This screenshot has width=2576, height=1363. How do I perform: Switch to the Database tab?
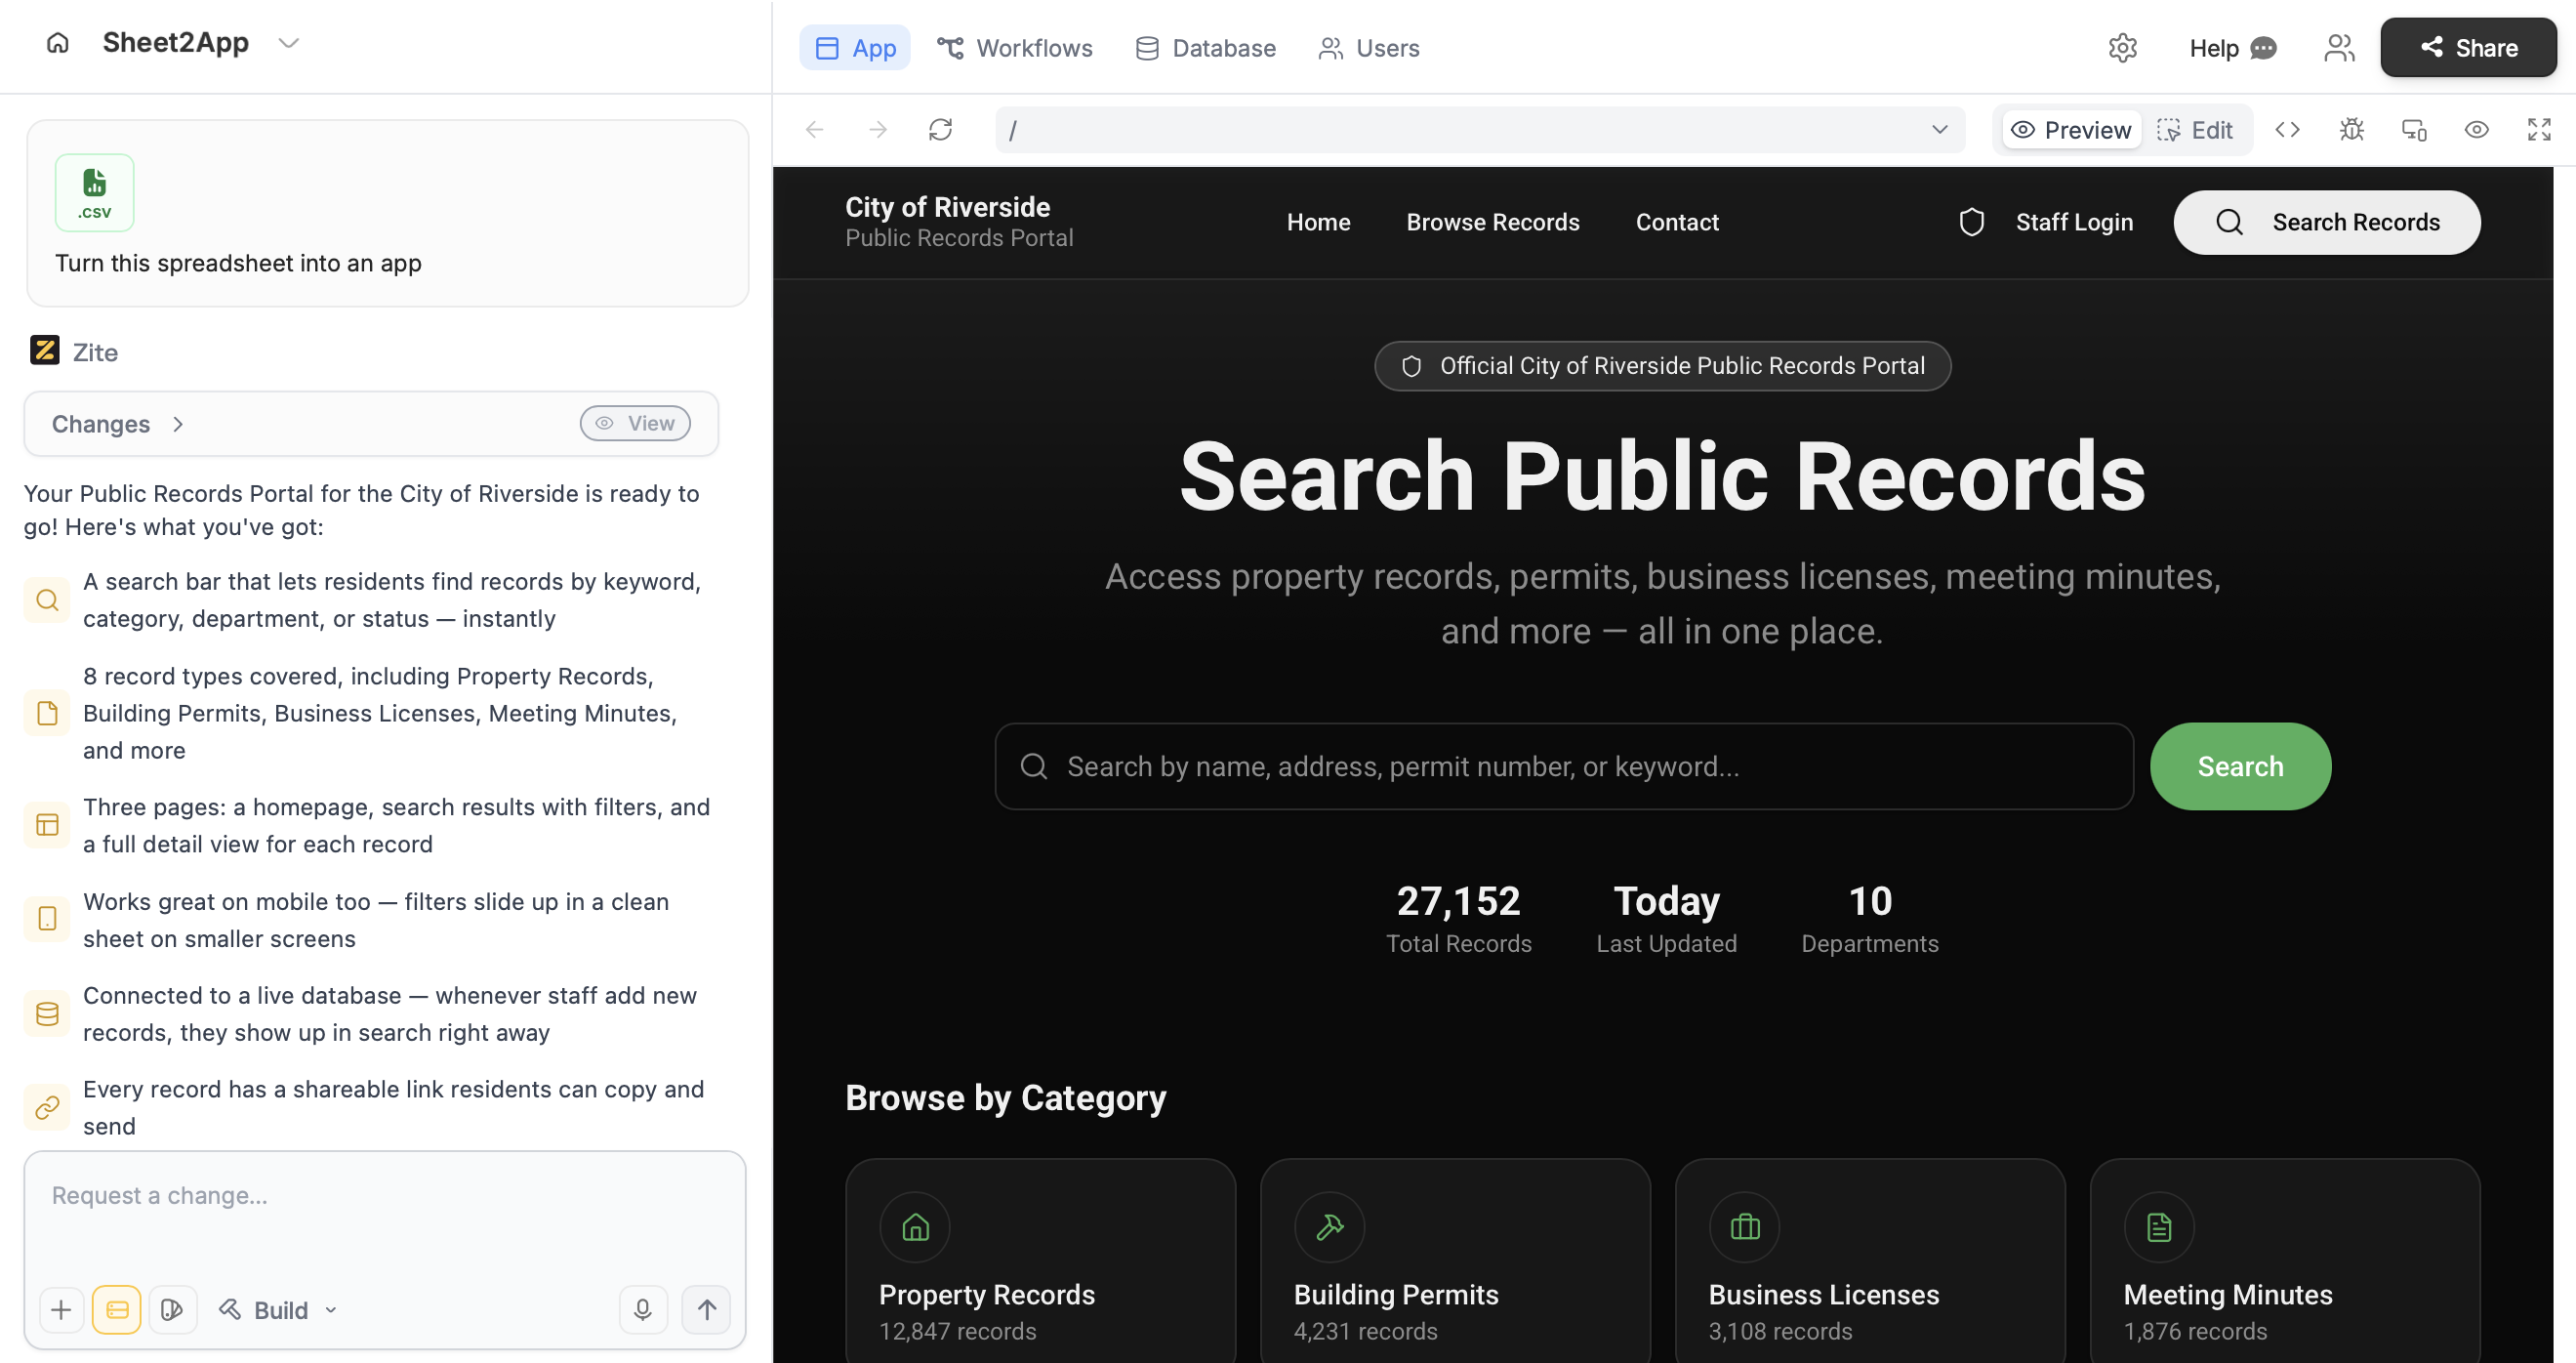pyautogui.click(x=1205, y=48)
